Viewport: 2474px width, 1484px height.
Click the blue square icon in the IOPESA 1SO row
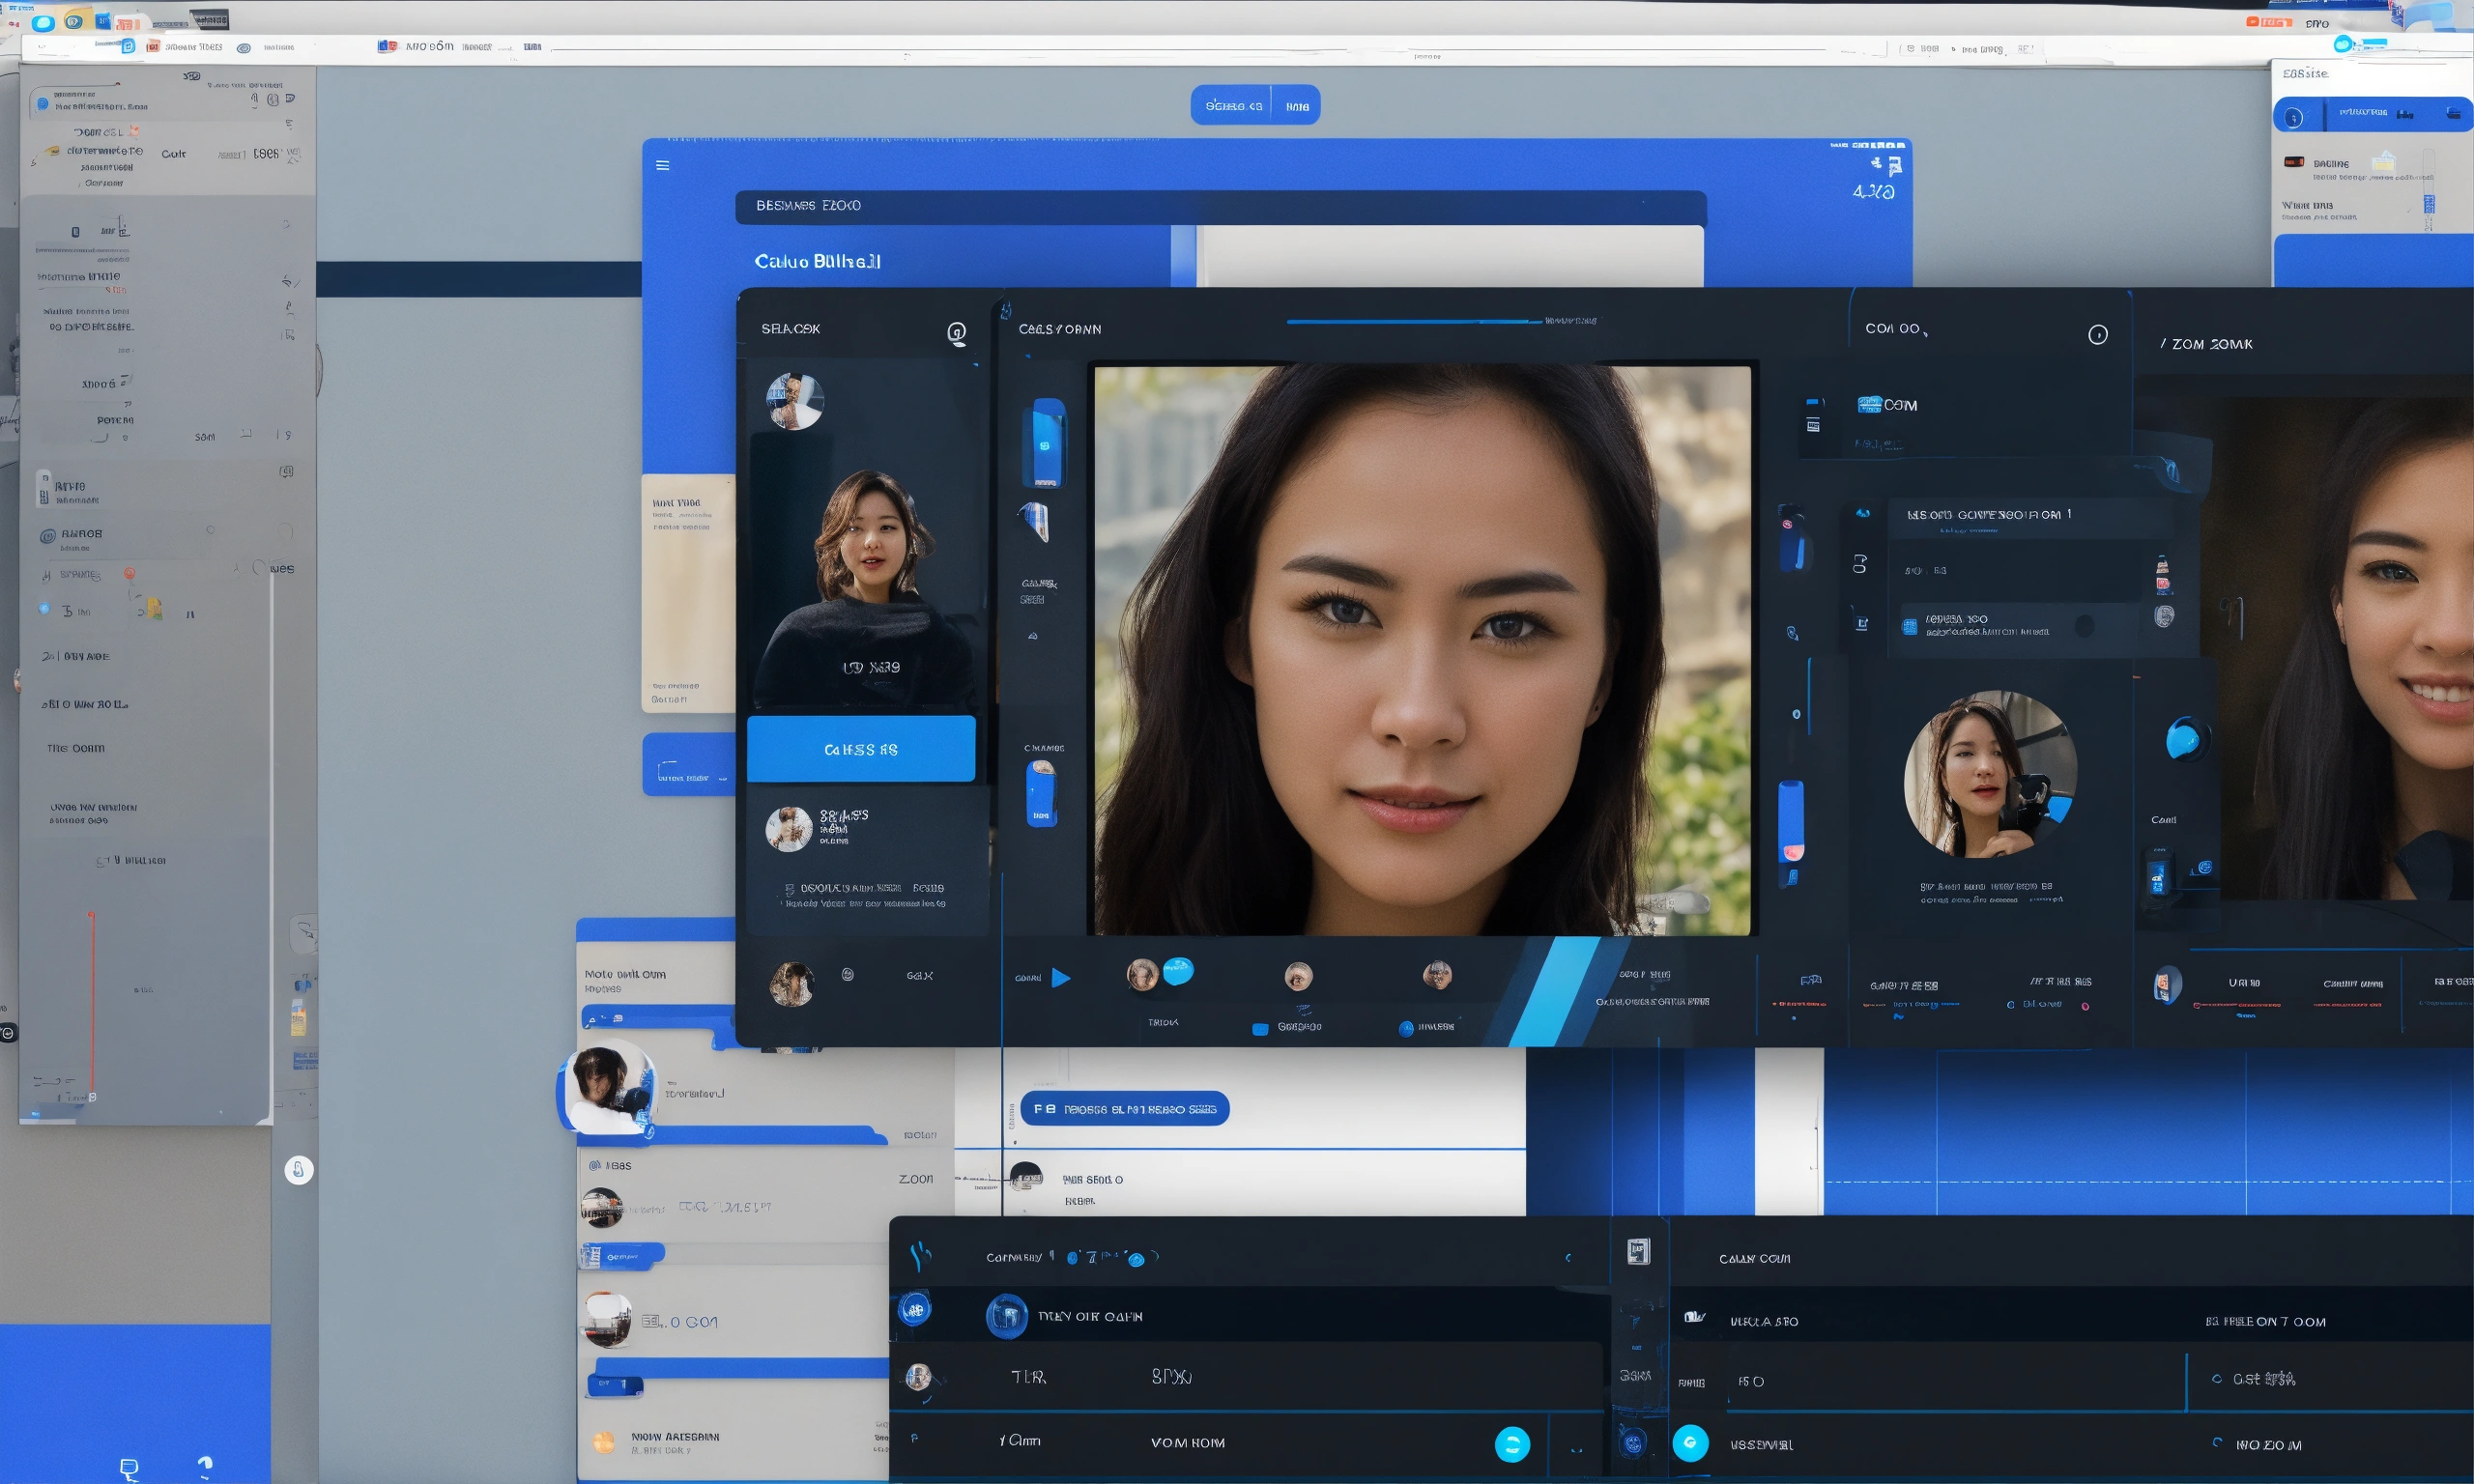(x=1910, y=626)
